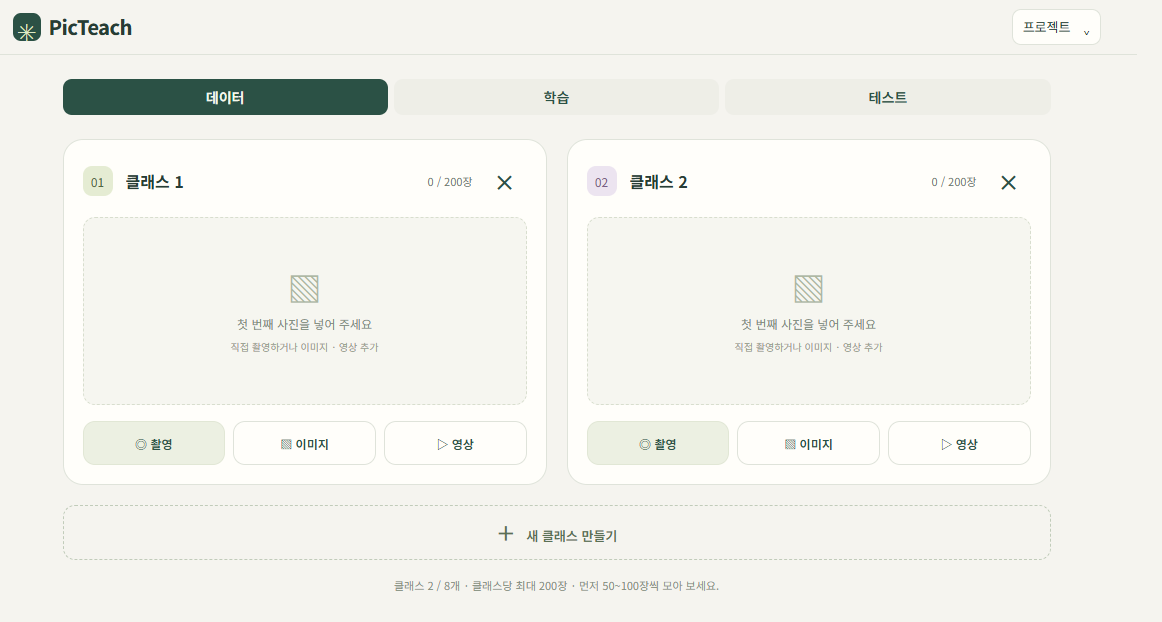Start 촬영 capture for 클래스 1

[x=154, y=443]
